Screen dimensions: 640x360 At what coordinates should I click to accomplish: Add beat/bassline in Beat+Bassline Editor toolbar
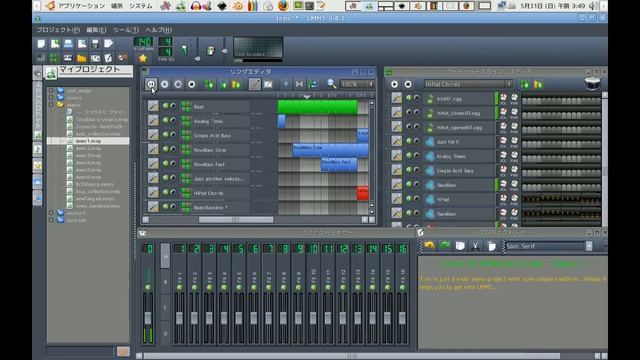coord(524,84)
